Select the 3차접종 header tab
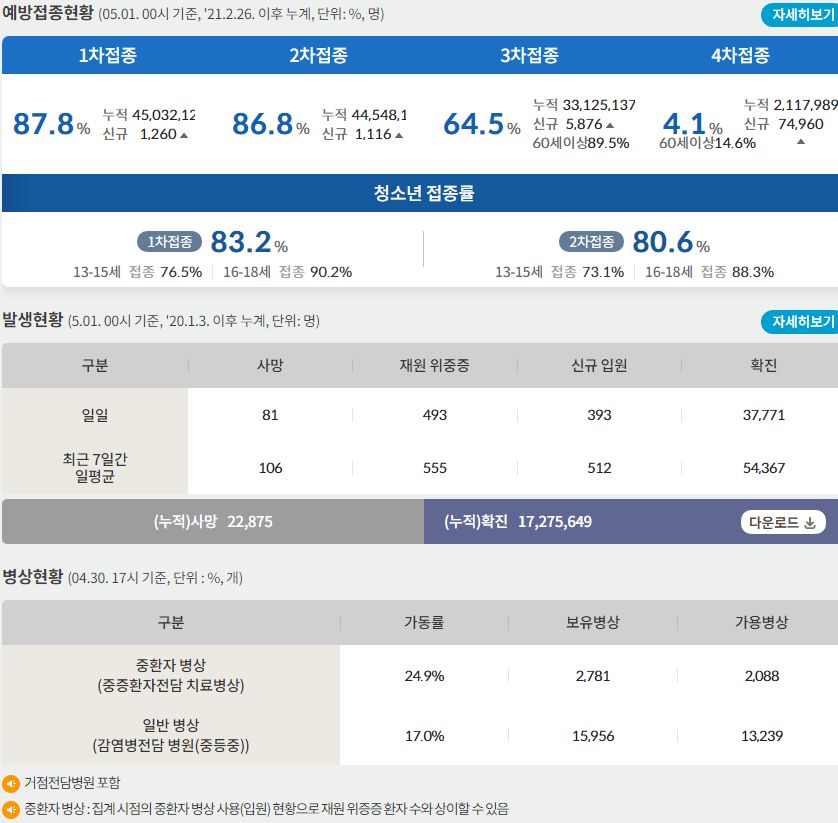The image size is (838, 823). coord(530,55)
